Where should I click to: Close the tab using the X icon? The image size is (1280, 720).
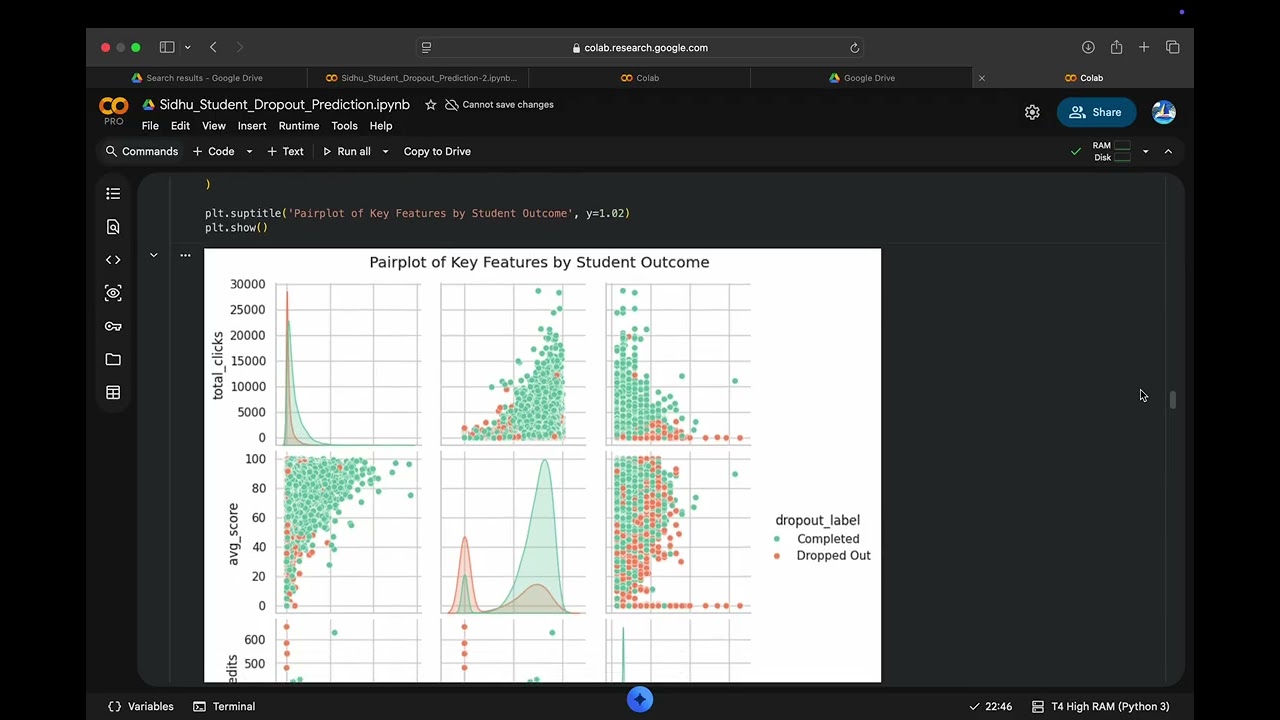pyautogui.click(x=981, y=78)
